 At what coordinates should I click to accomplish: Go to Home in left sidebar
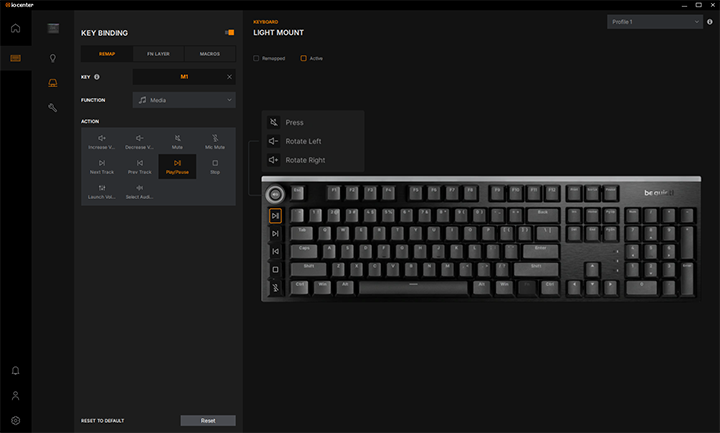click(x=15, y=28)
